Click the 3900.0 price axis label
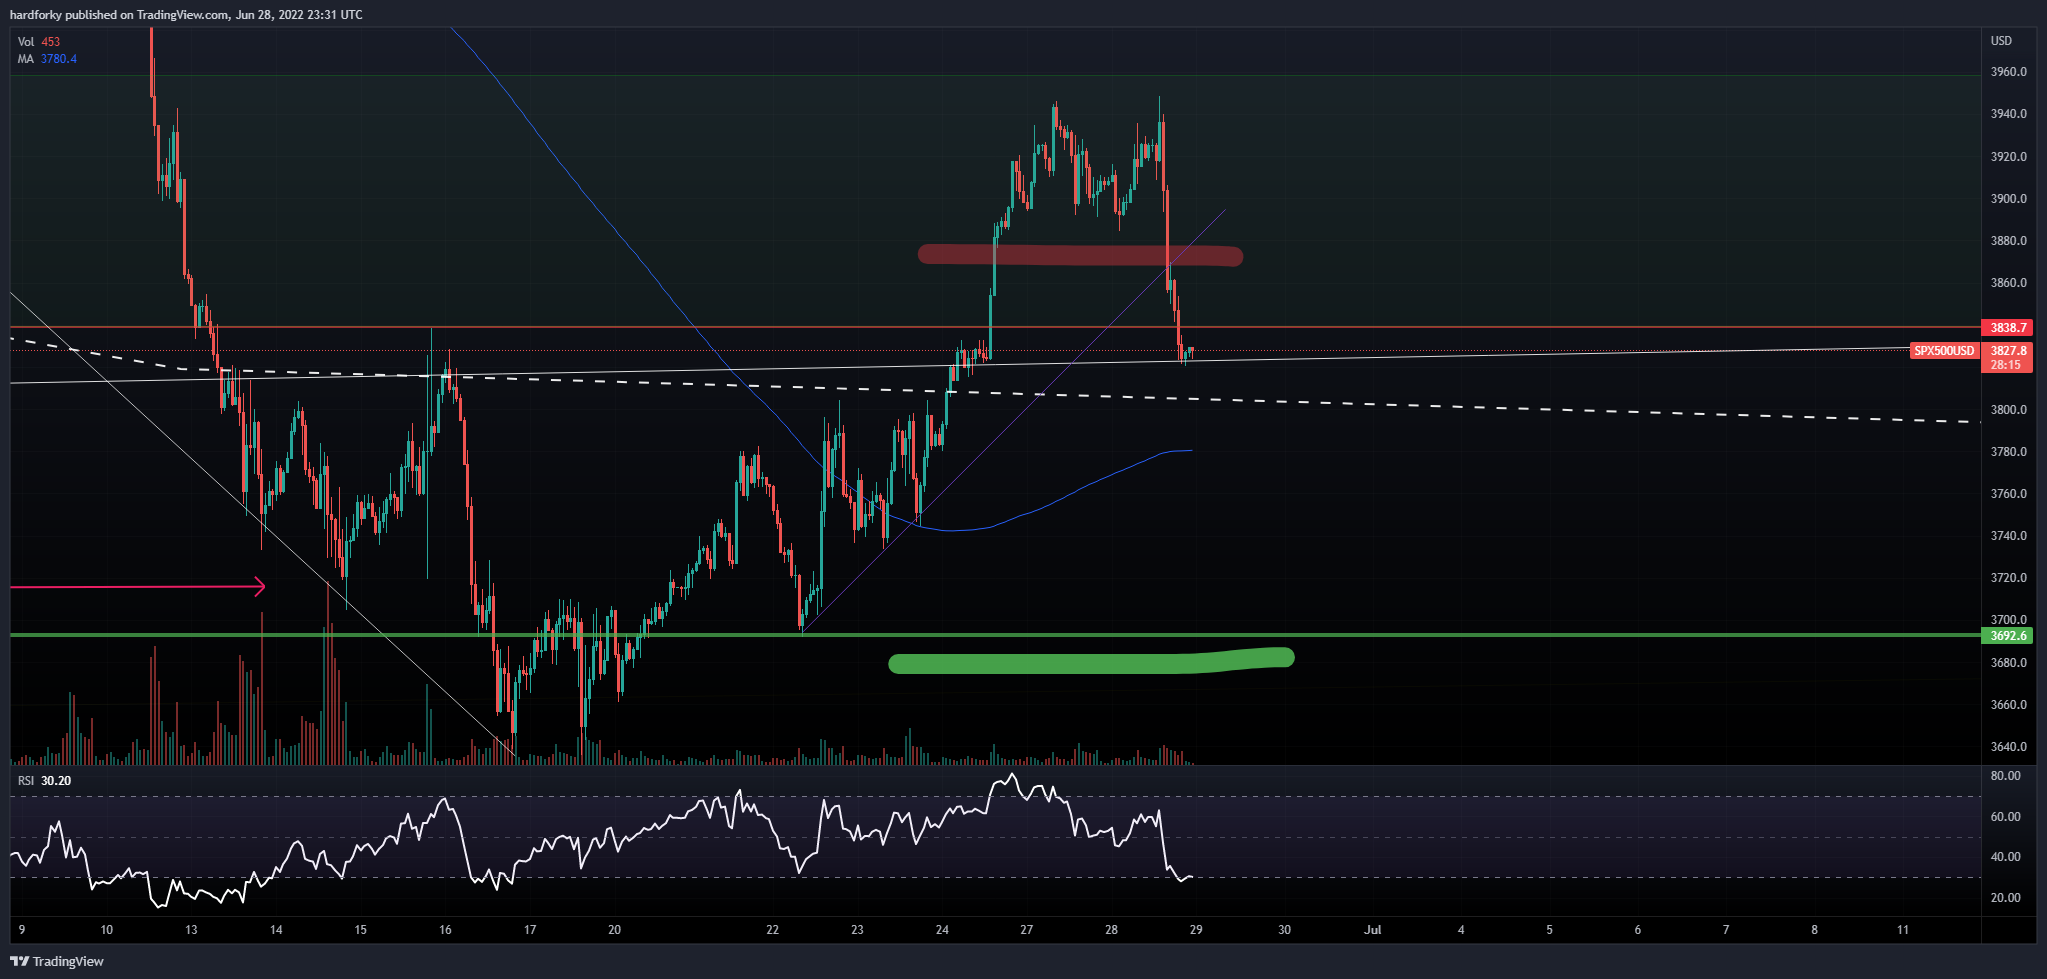 tap(2008, 199)
